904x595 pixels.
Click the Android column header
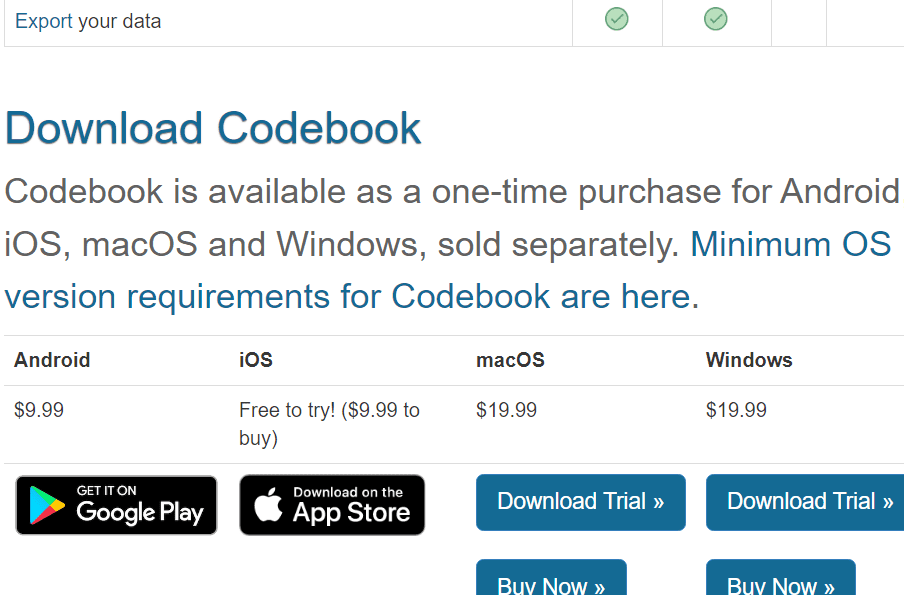pyautogui.click(x=52, y=360)
